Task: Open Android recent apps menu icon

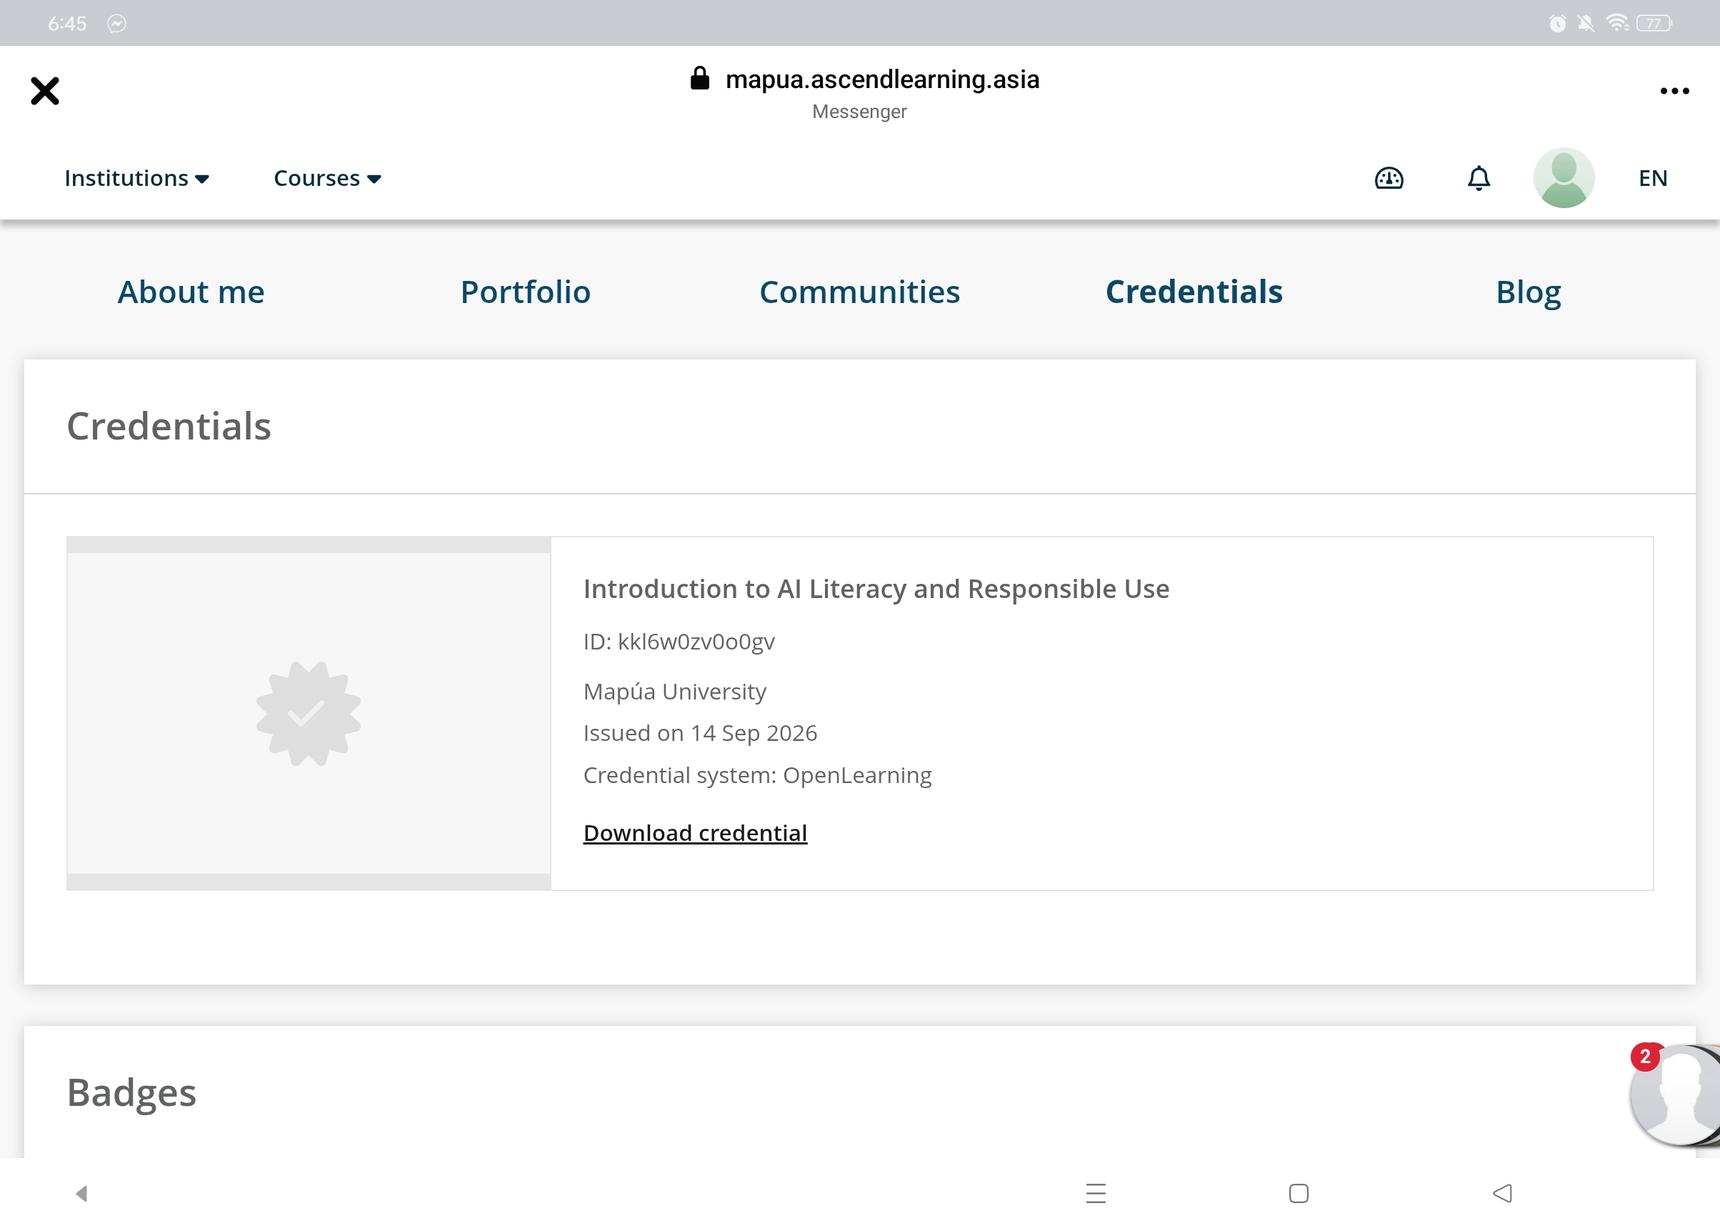Action: (1096, 1193)
